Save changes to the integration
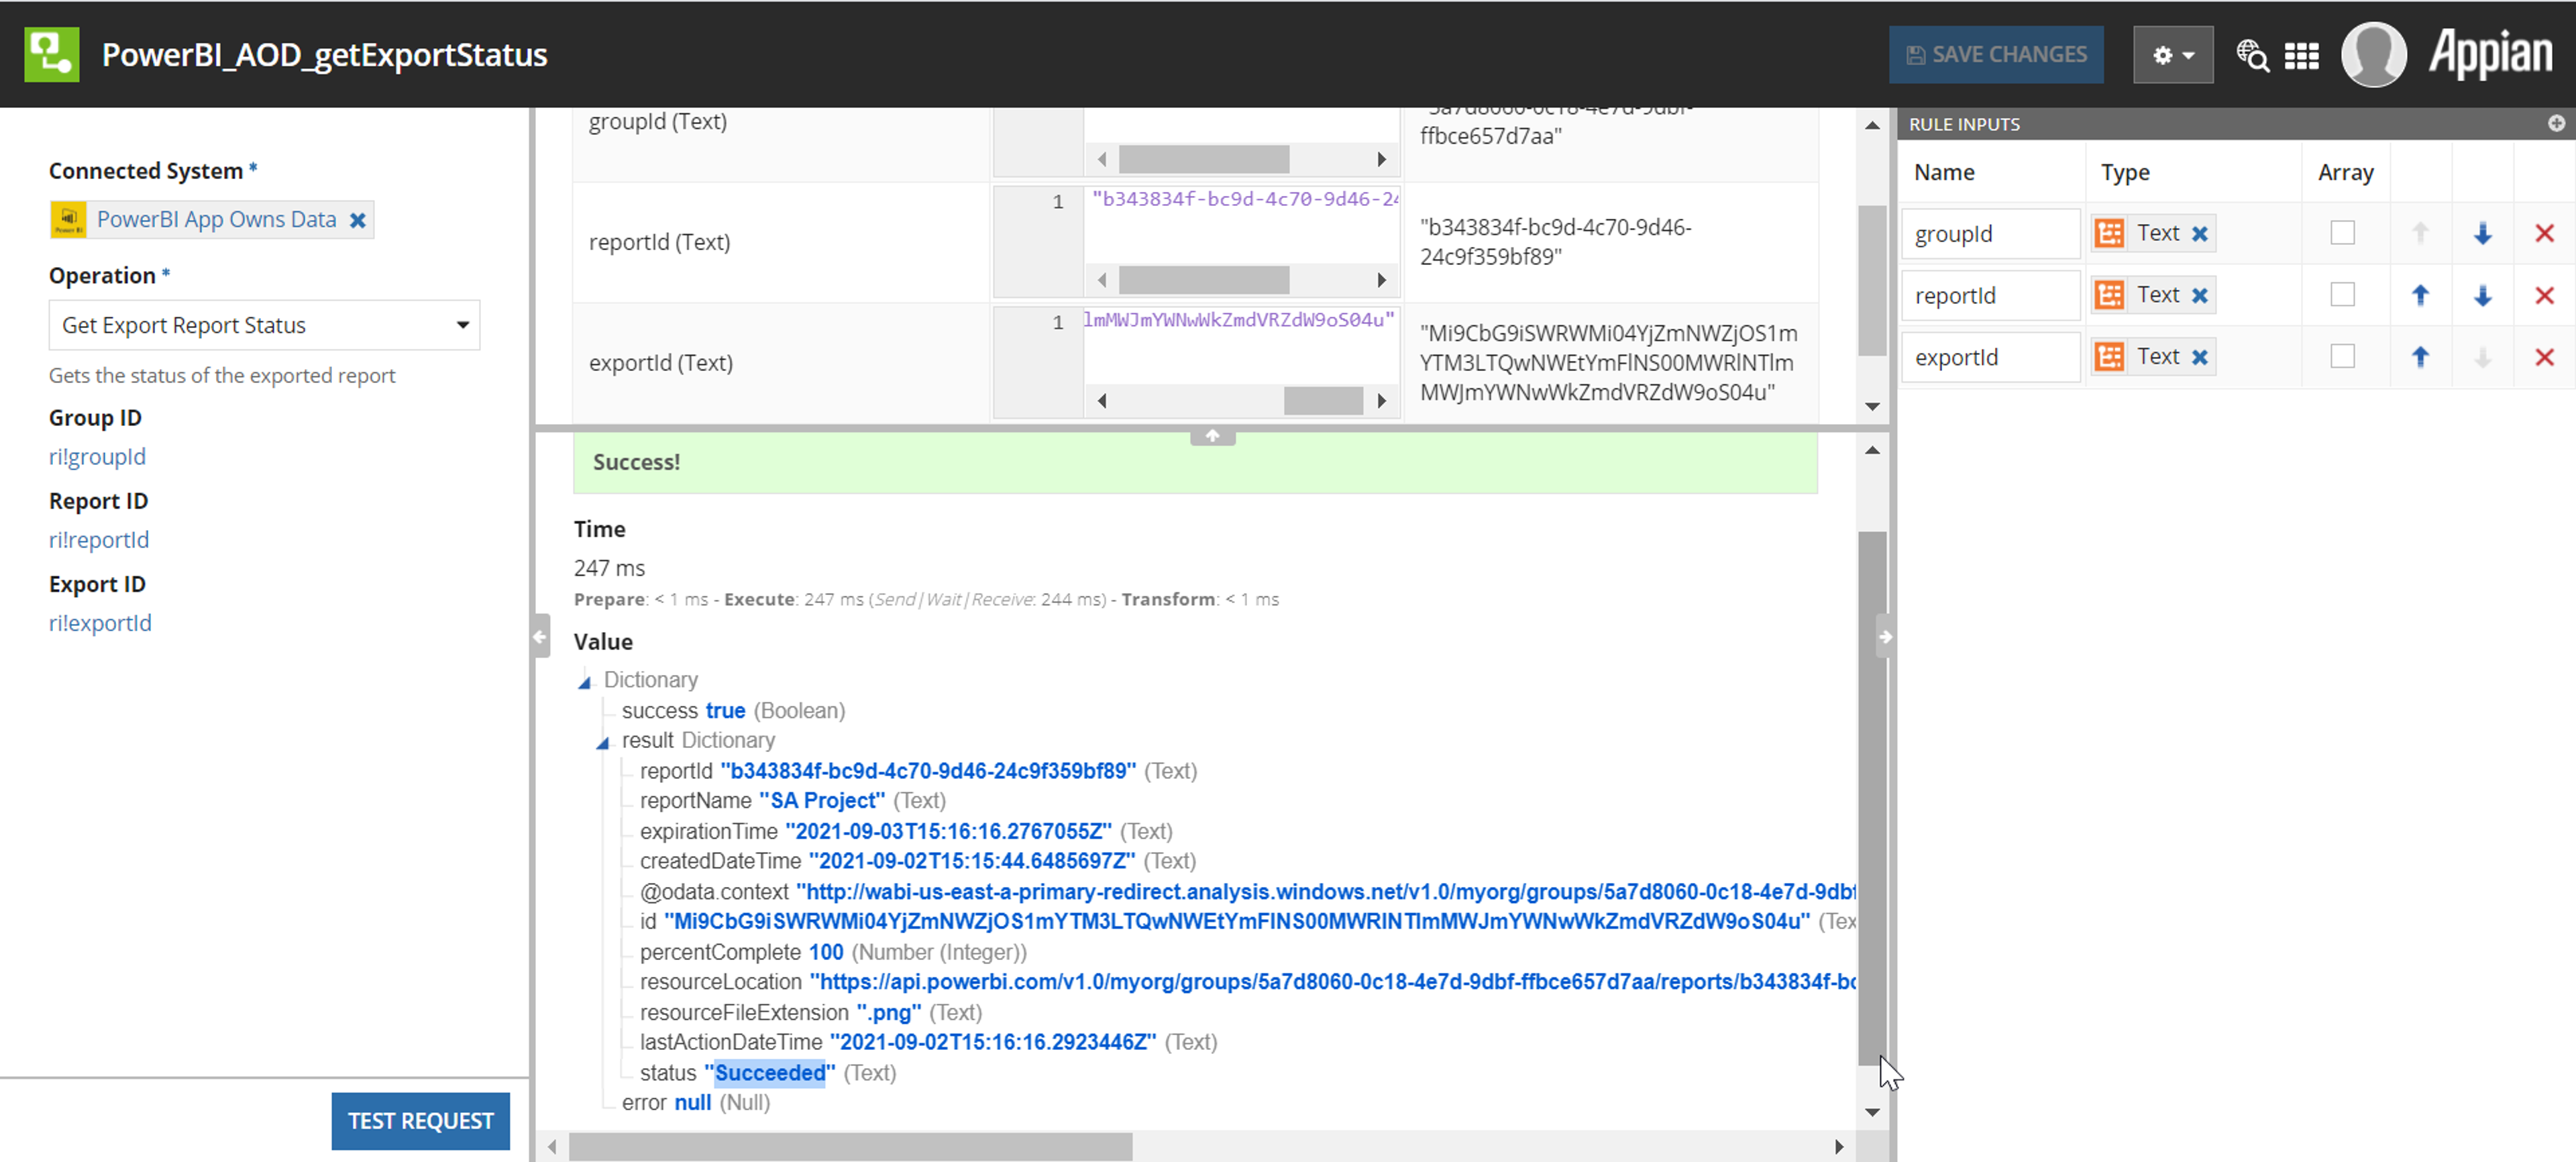 click(1996, 55)
